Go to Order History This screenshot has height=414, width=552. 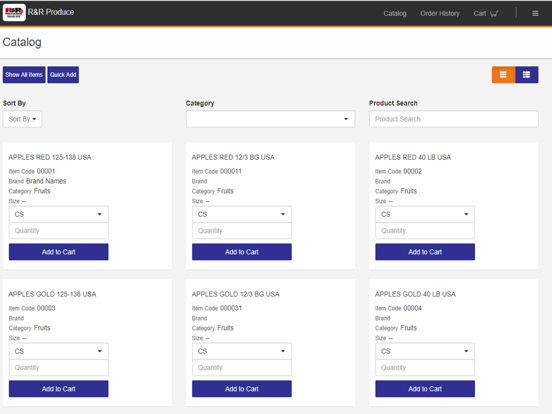(440, 13)
